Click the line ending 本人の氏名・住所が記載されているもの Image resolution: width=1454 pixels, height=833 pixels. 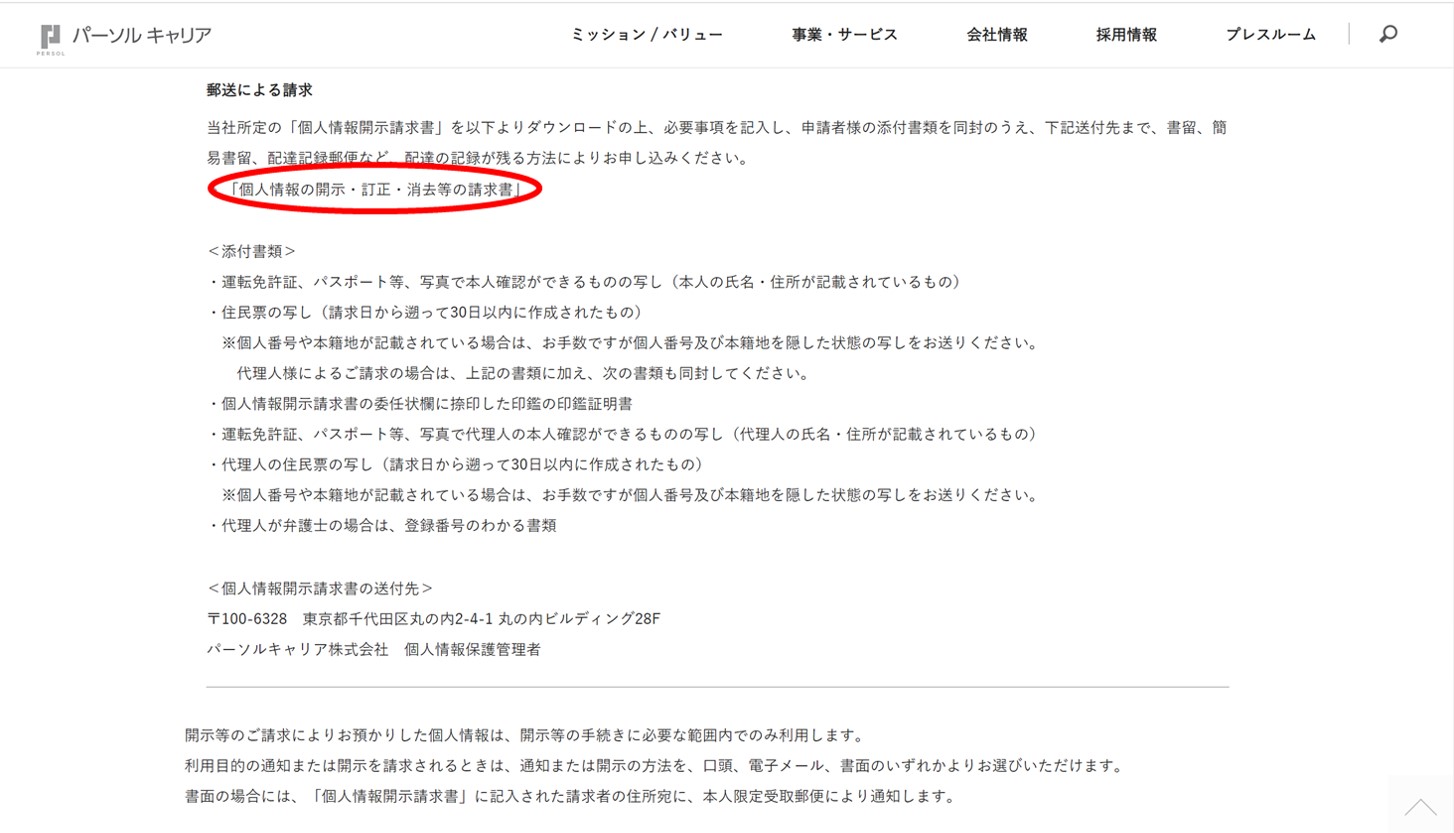coord(584,282)
